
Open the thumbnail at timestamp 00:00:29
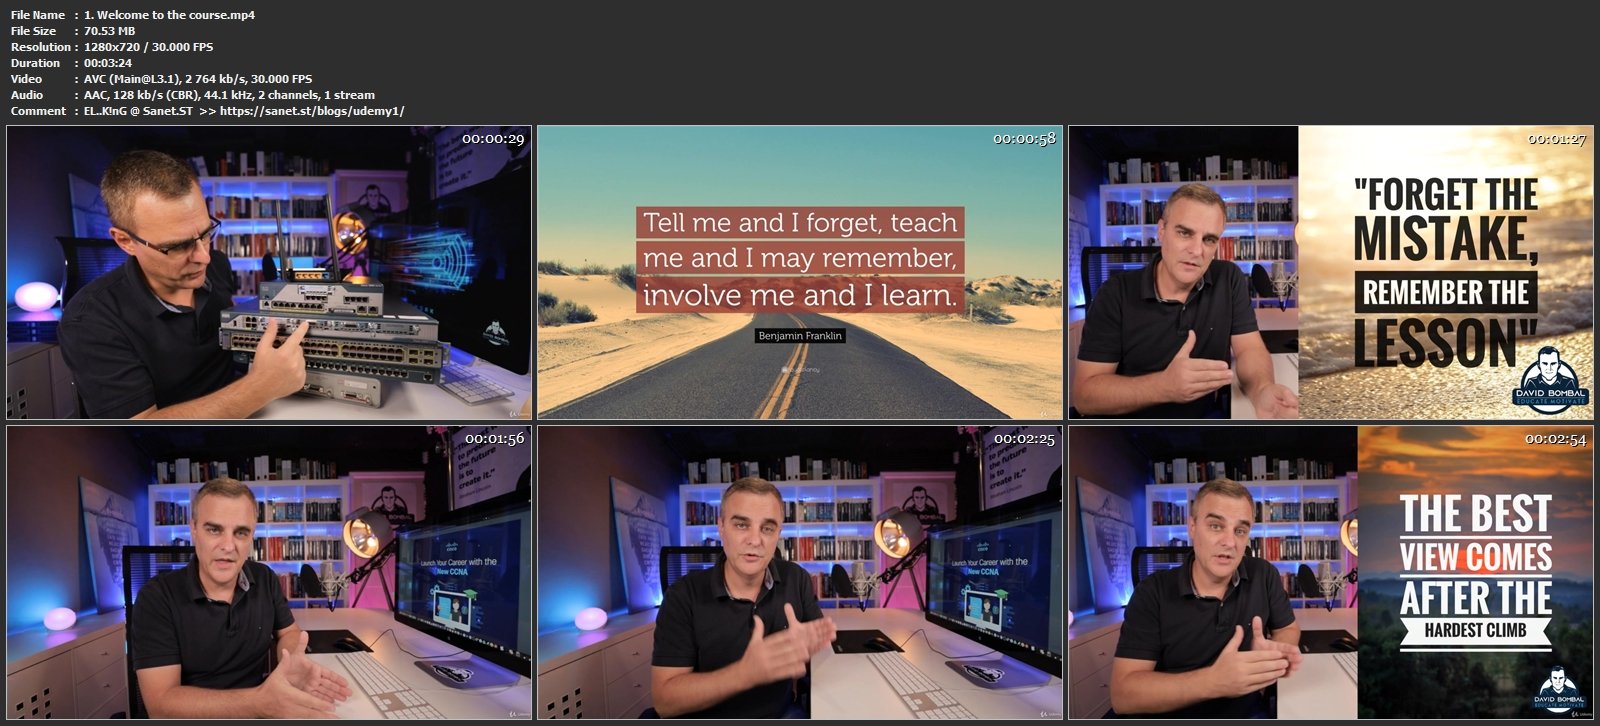click(269, 272)
